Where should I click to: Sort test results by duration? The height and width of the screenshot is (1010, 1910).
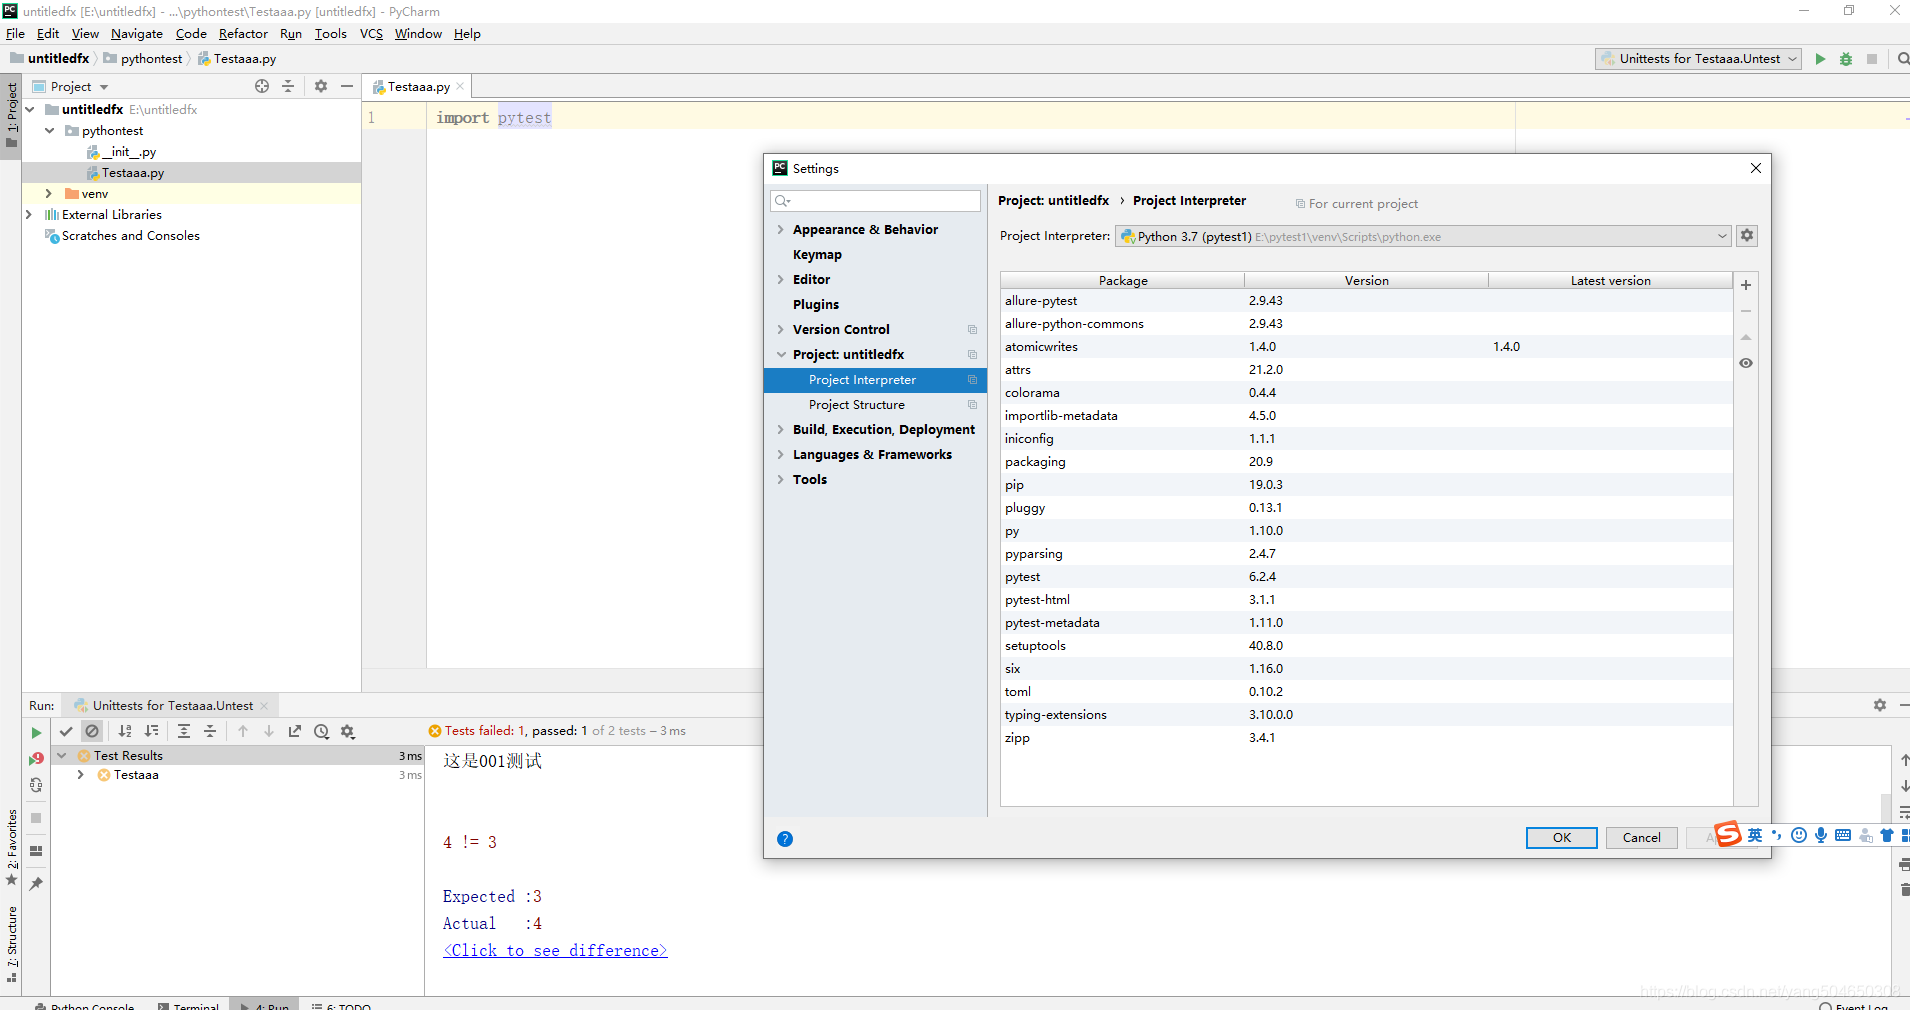(151, 731)
